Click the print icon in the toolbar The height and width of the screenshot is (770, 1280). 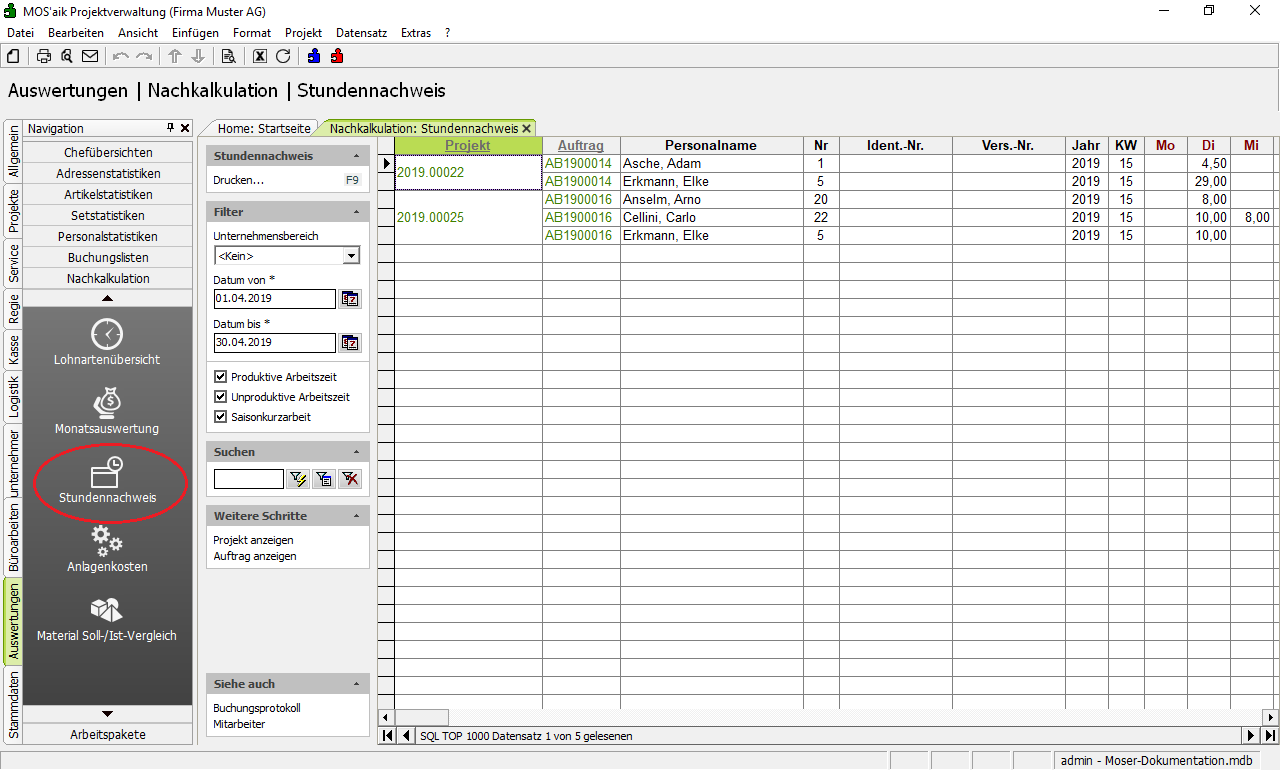tap(44, 56)
